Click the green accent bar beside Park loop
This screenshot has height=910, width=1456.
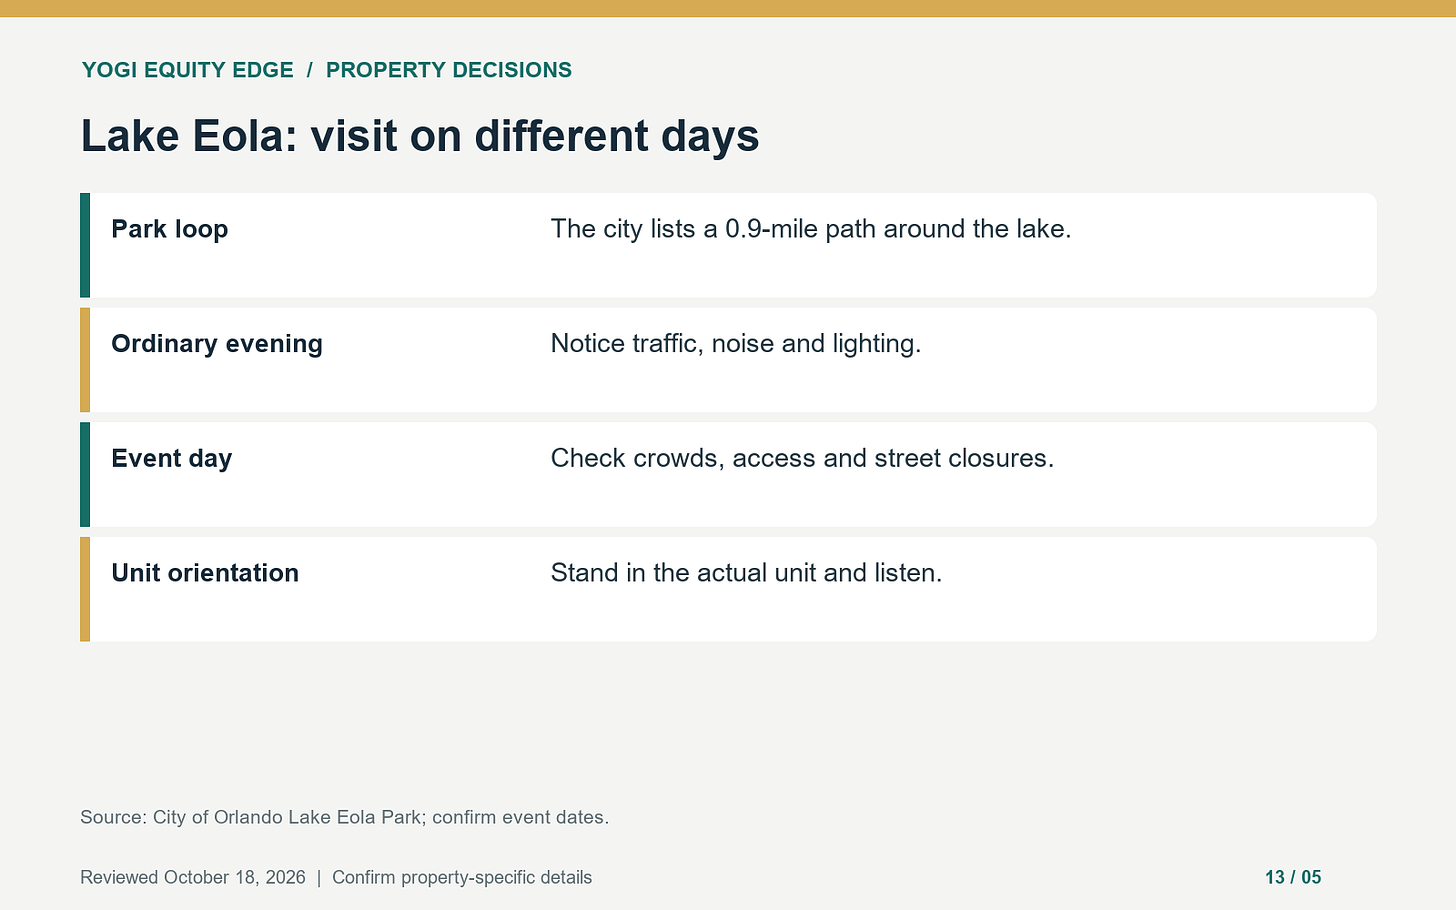point(85,245)
